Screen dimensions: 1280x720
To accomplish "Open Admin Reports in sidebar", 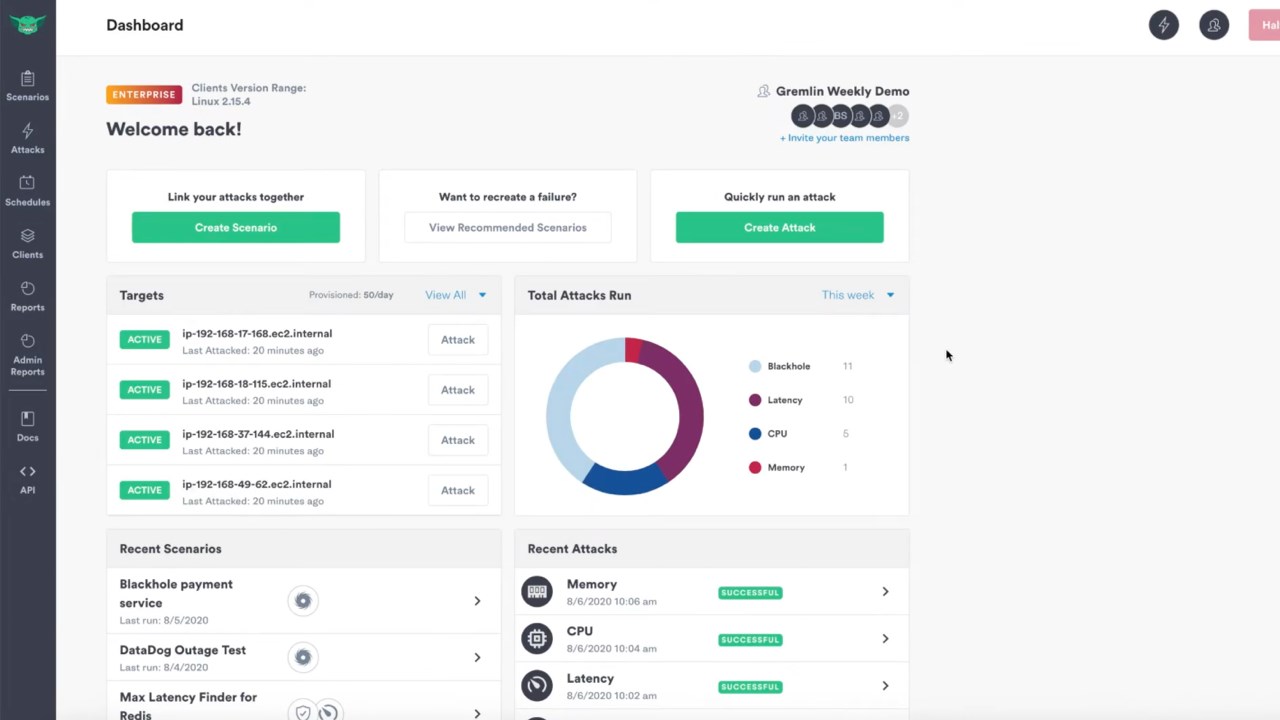I will tap(27, 355).
